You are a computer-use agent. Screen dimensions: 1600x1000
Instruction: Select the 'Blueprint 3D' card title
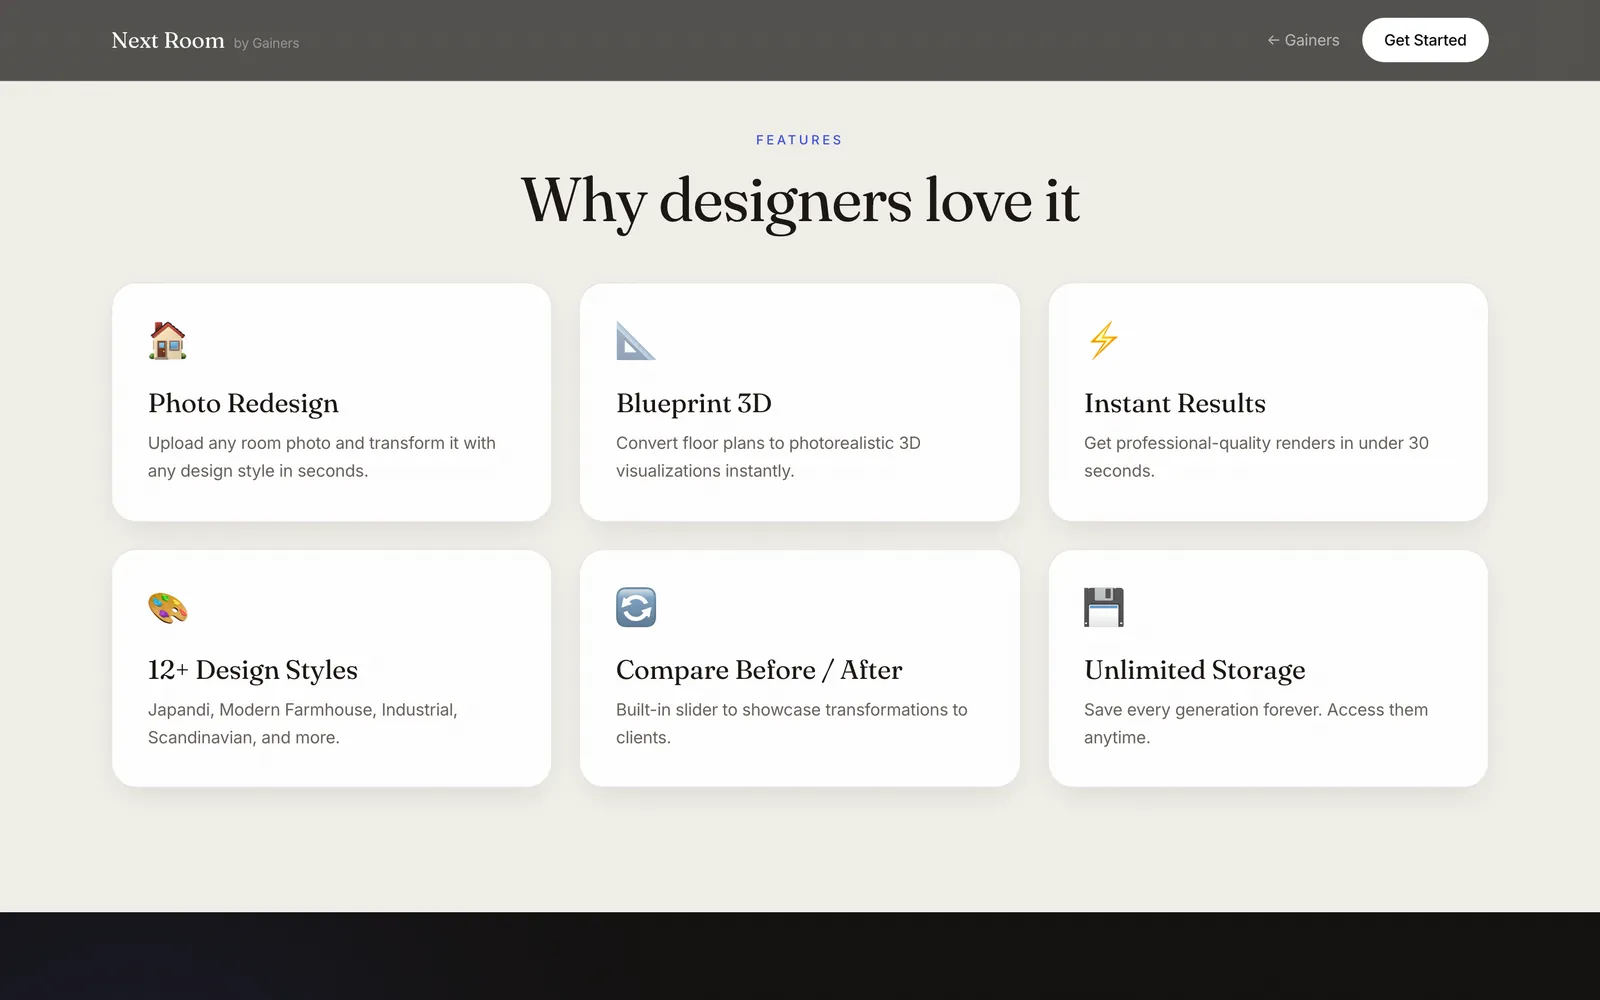coord(694,403)
